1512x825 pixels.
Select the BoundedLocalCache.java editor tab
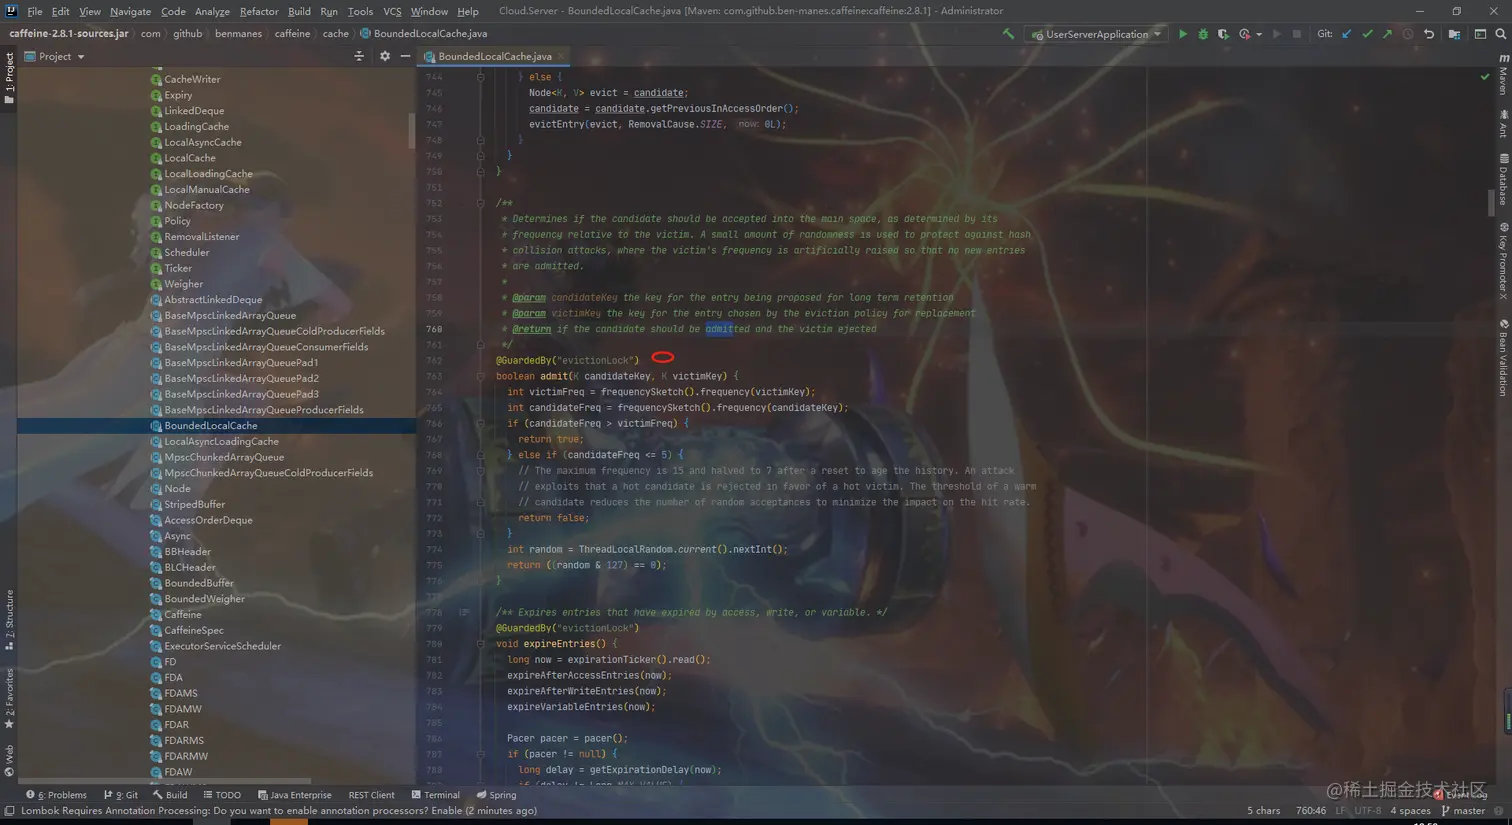(x=494, y=56)
